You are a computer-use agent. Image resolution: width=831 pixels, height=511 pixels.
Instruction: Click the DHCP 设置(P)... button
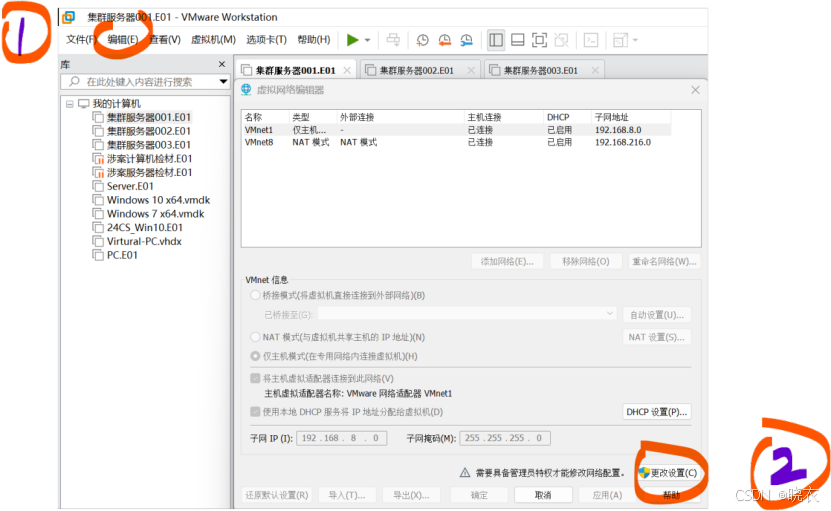pos(656,412)
